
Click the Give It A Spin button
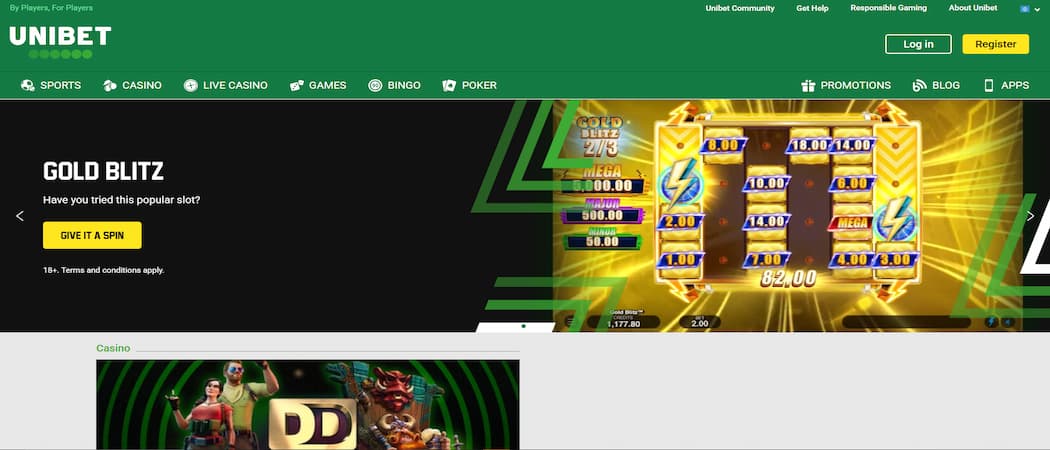click(92, 235)
